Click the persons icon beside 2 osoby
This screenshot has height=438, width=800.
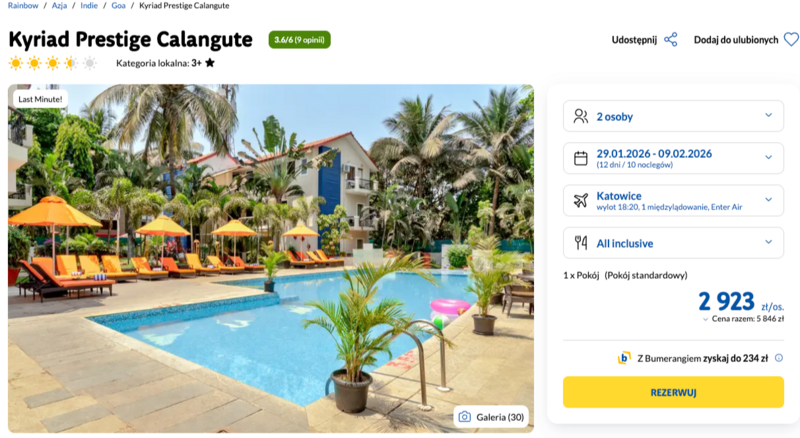pos(581,116)
